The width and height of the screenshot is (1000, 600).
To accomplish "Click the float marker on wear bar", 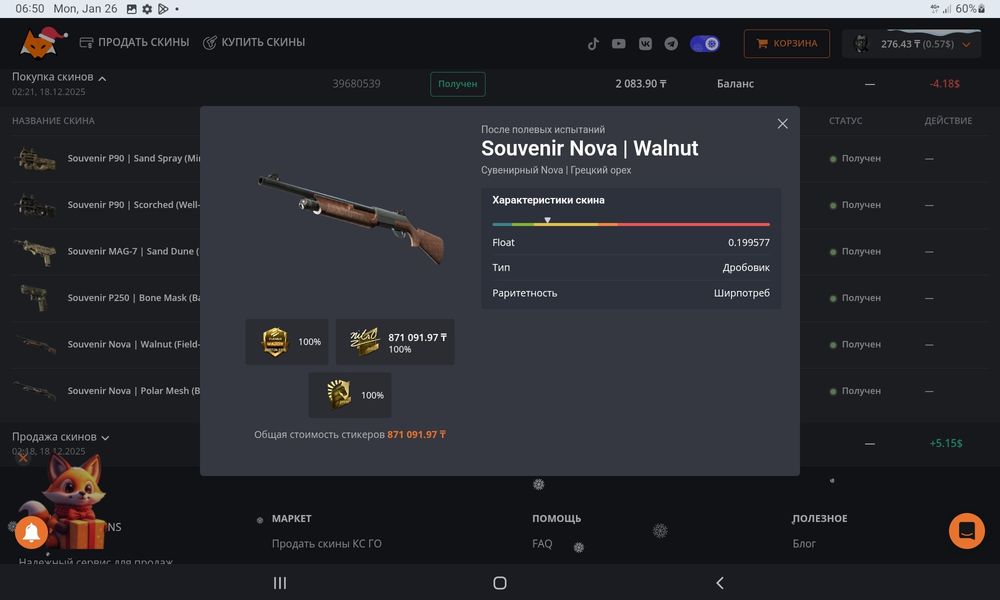I will pyautogui.click(x=547, y=220).
